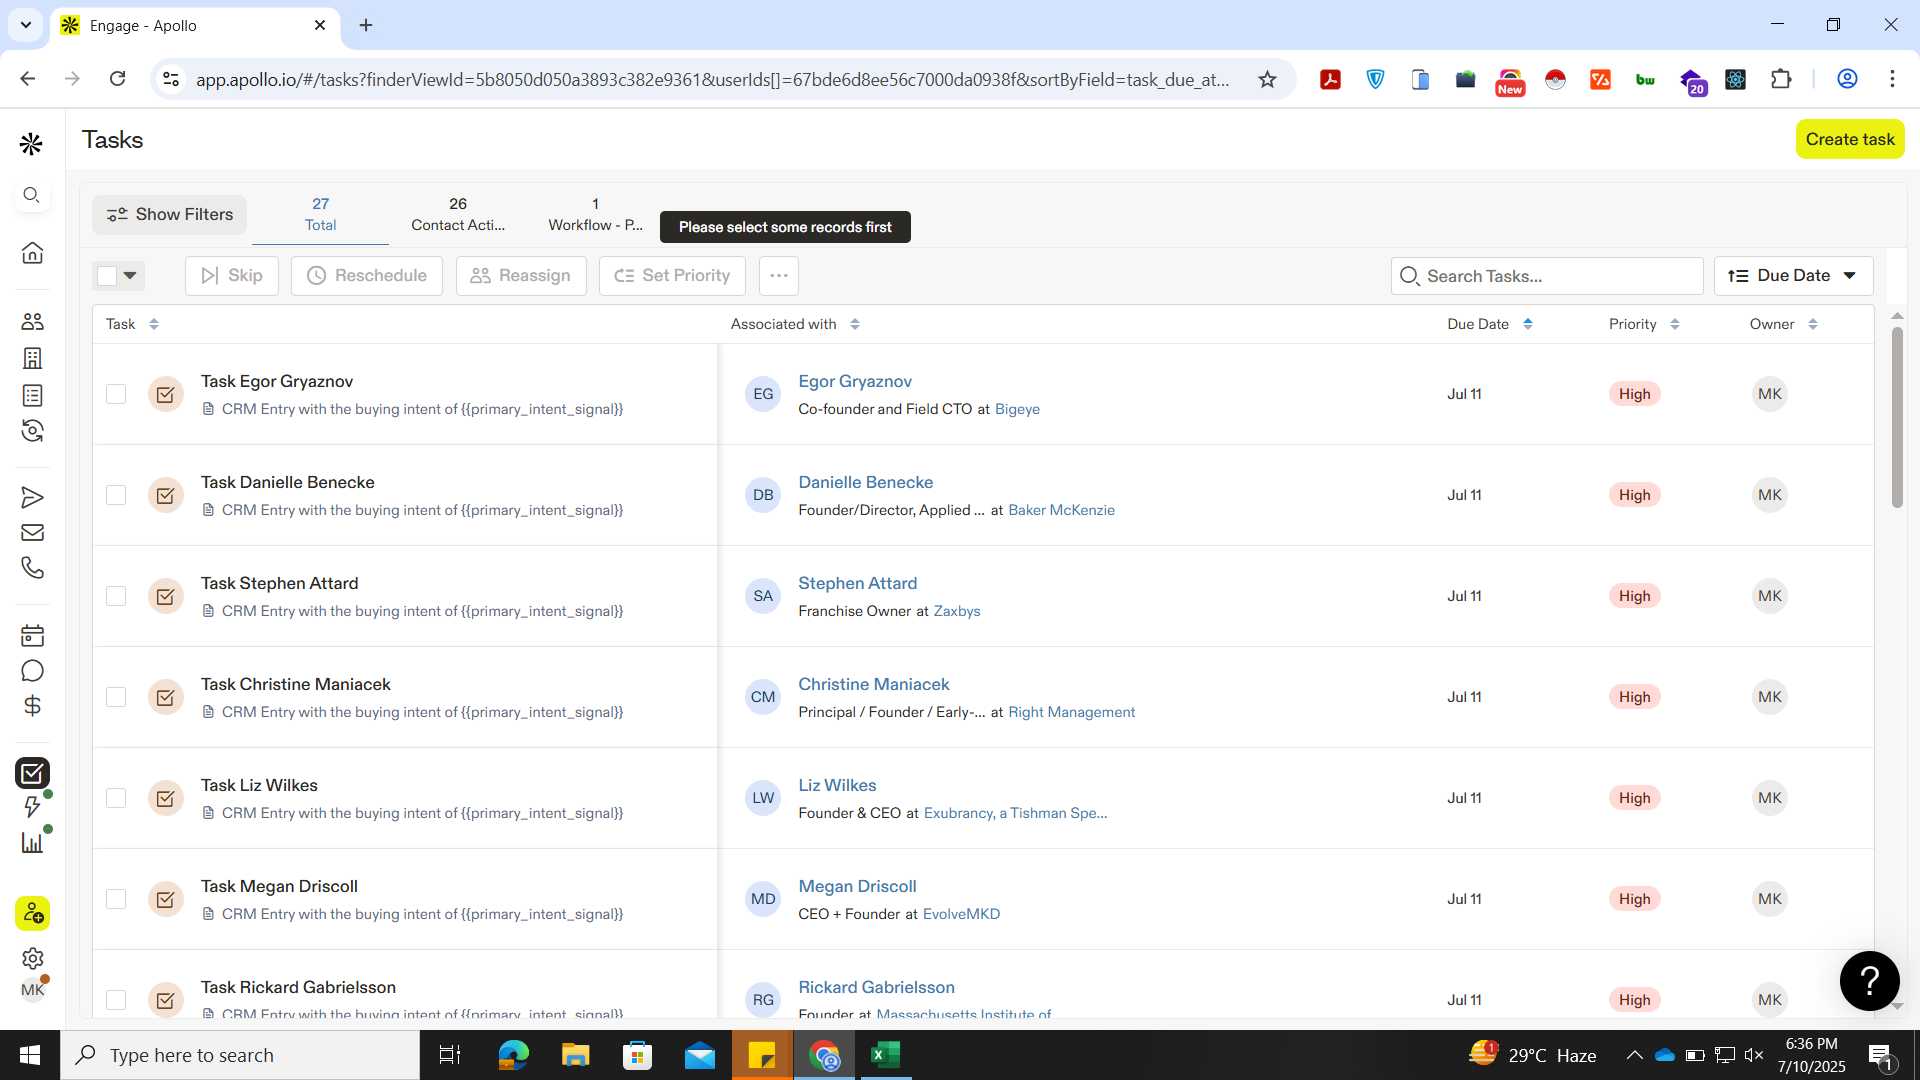The height and width of the screenshot is (1080, 1920).
Task: Click the task type icon for Liz Wilkes
Action: coord(166,798)
